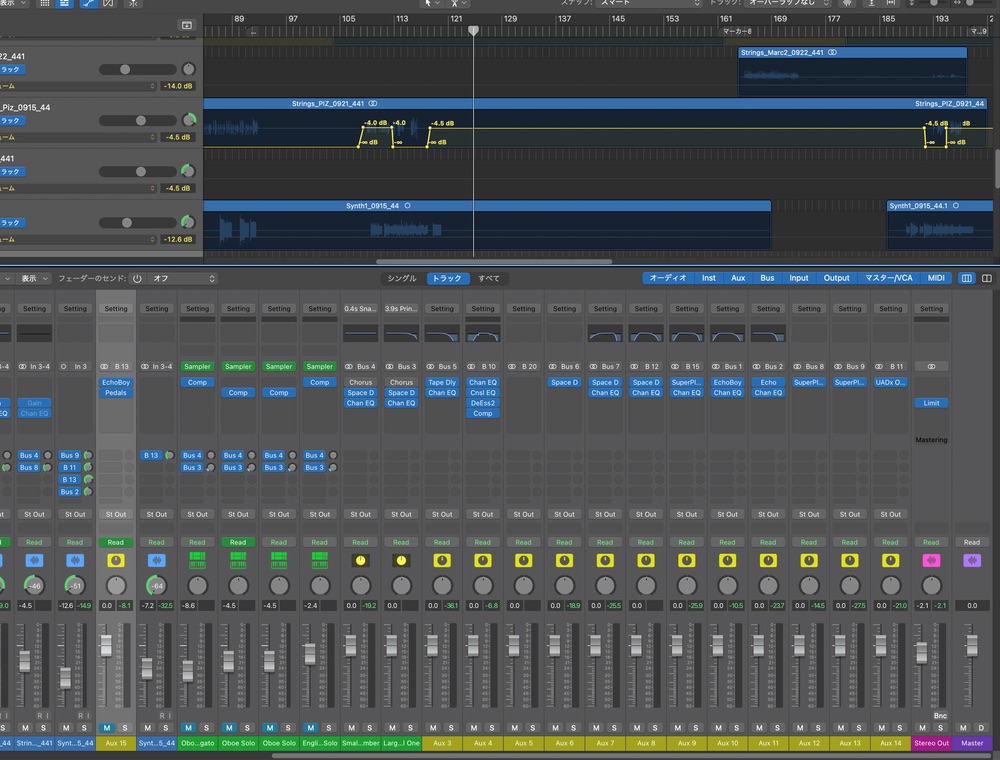
Task: Toggle the fader sends power icon
Action: click(x=137, y=279)
